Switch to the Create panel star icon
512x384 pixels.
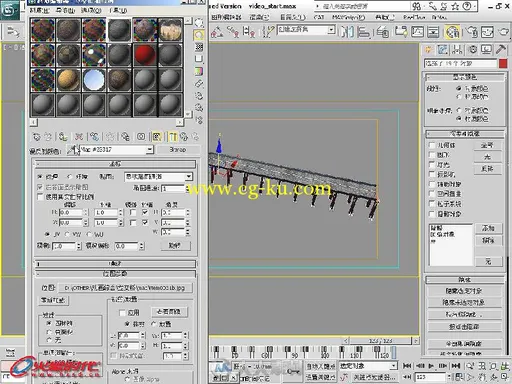point(428,50)
